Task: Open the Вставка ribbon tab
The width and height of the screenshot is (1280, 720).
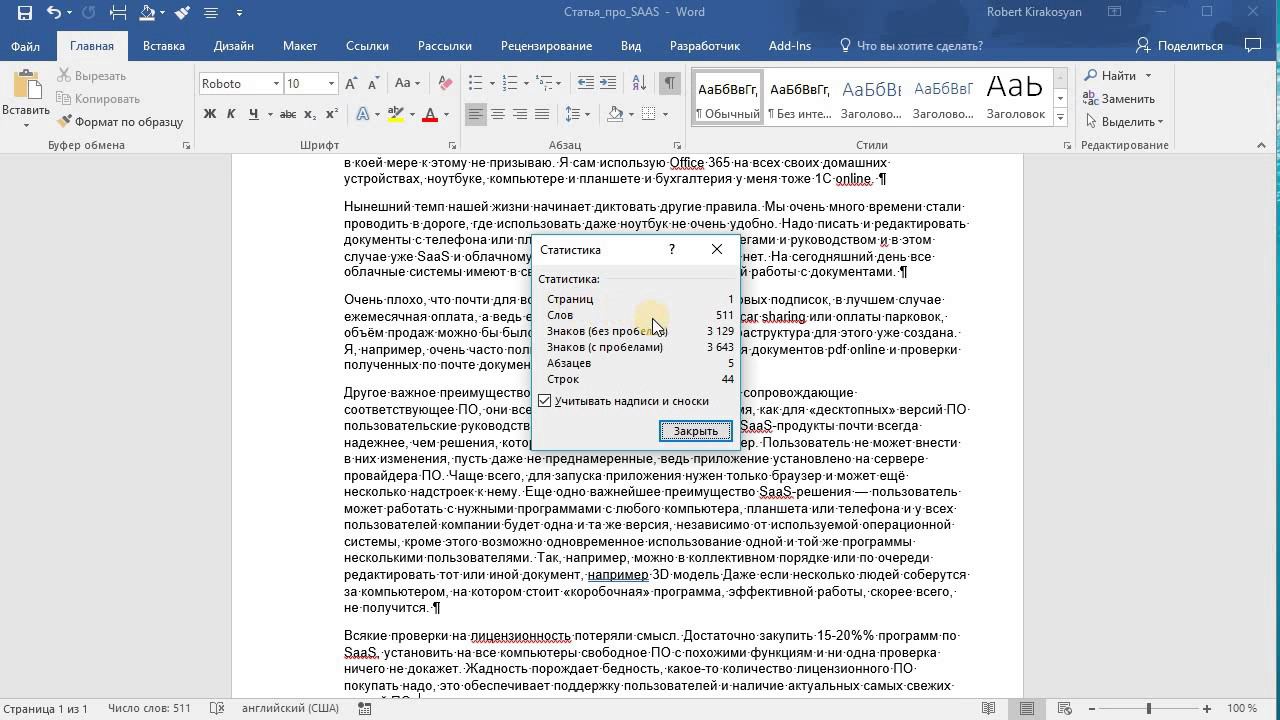Action: (x=163, y=46)
